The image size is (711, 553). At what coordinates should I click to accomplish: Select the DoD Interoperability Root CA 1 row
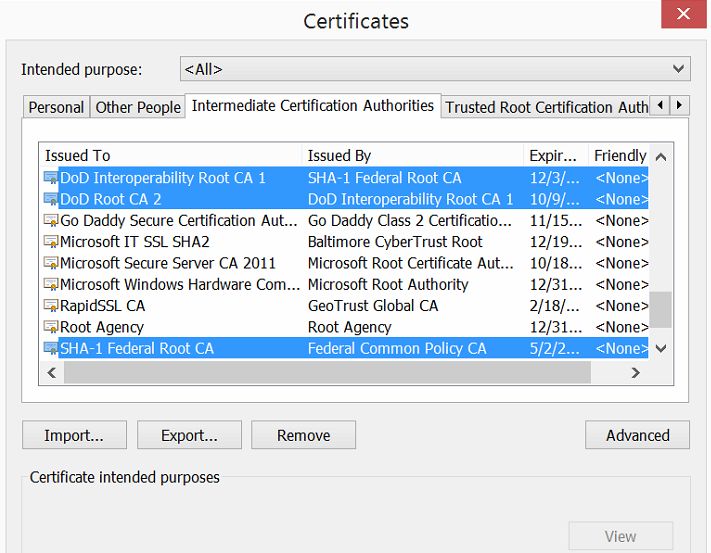[x=346, y=178]
